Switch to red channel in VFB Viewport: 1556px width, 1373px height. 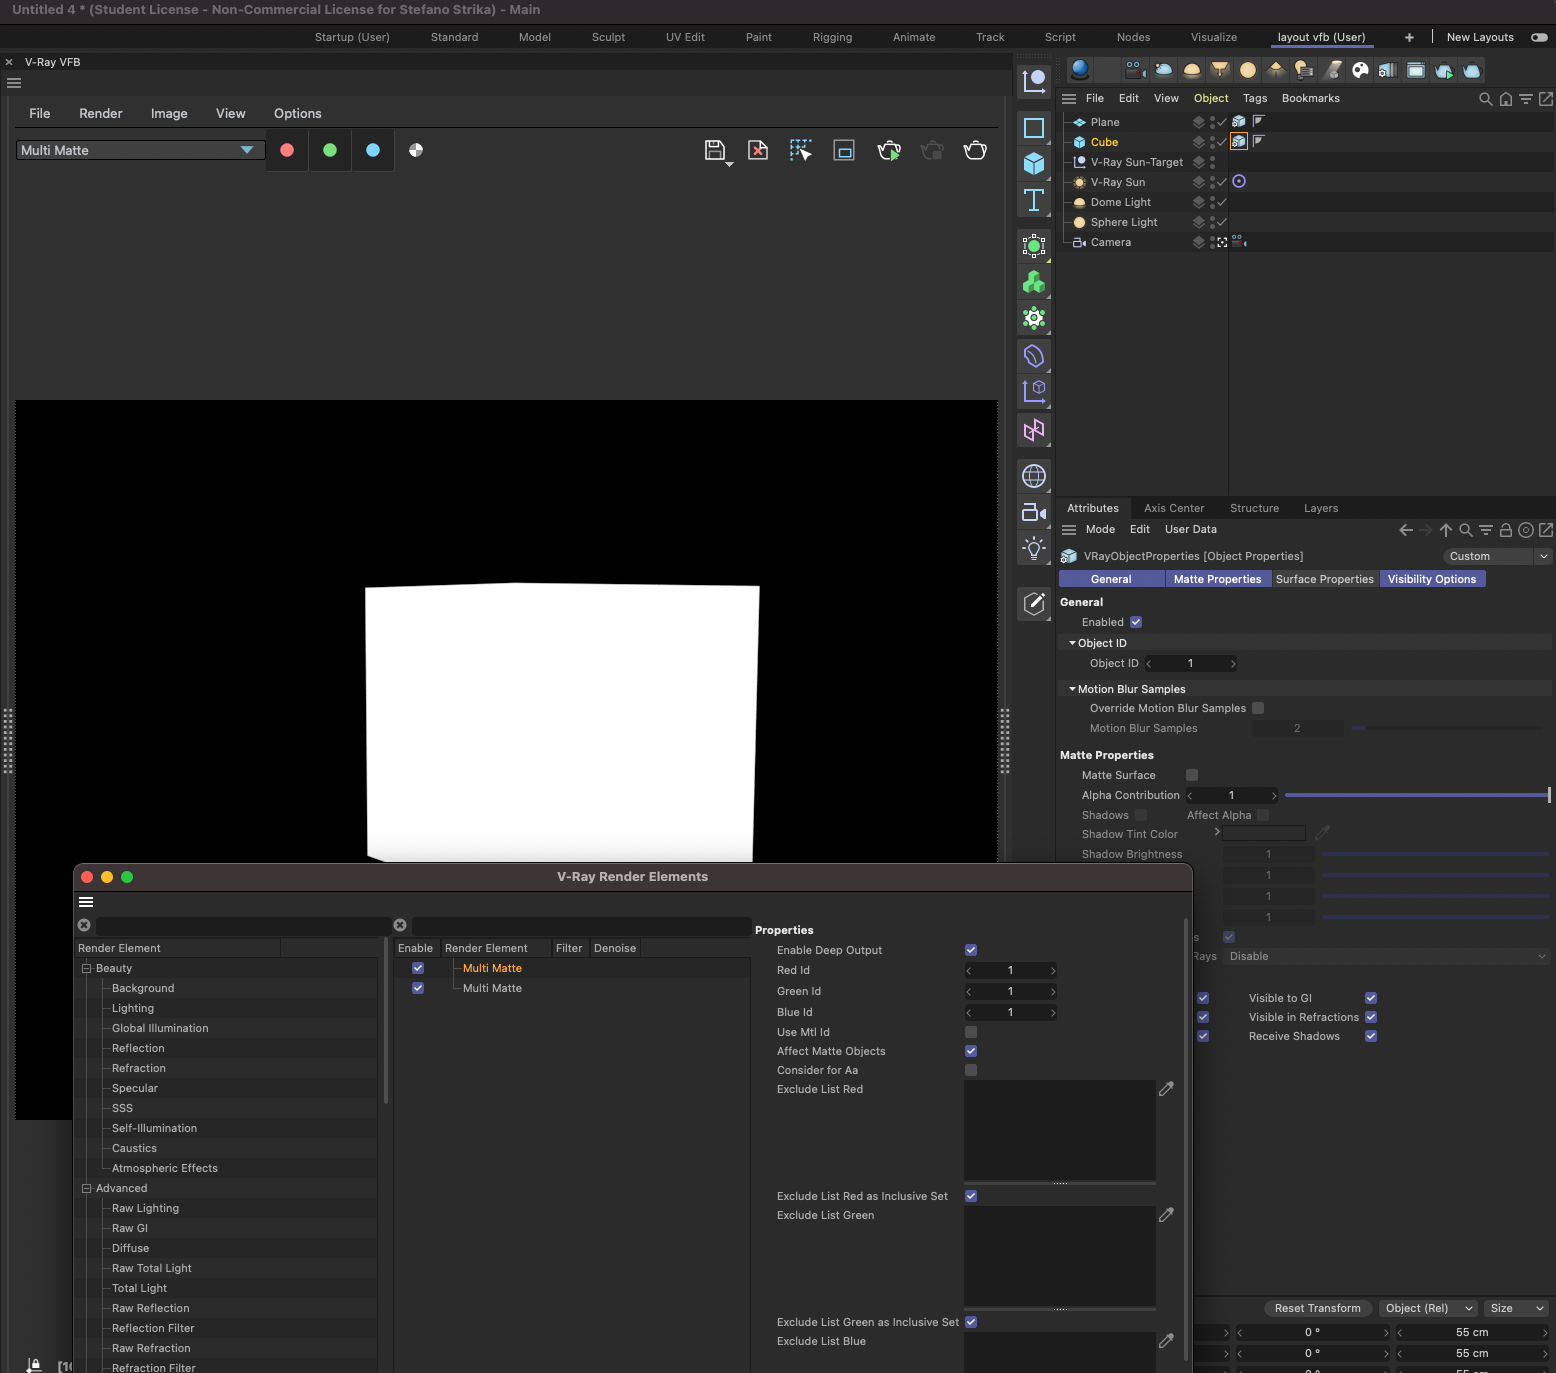(x=287, y=150)
